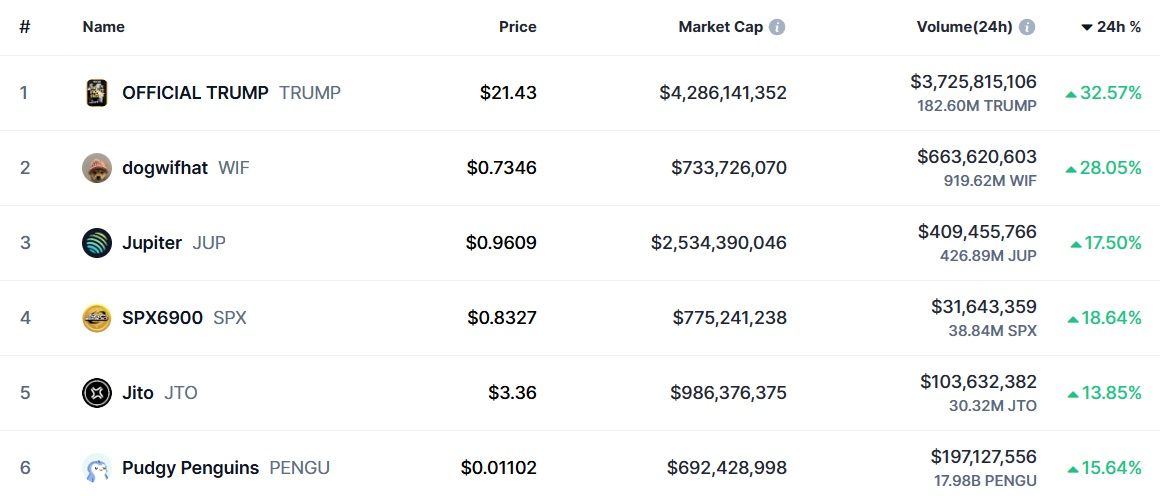Sort by Market Cap column header
Image resolution: width=1160 pixels, height=501 pixels.
(x=720, y=27)
